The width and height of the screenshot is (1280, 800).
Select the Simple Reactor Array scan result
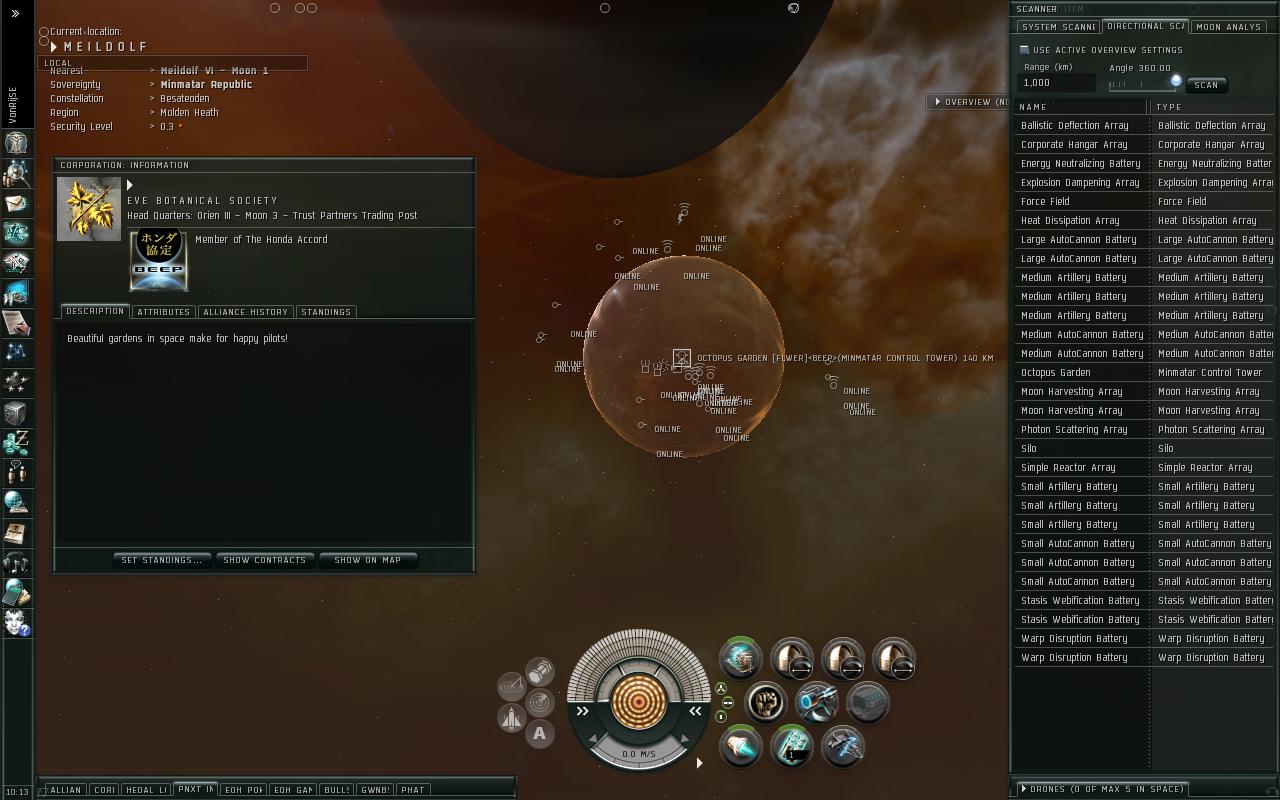[x=1145, y=468]
